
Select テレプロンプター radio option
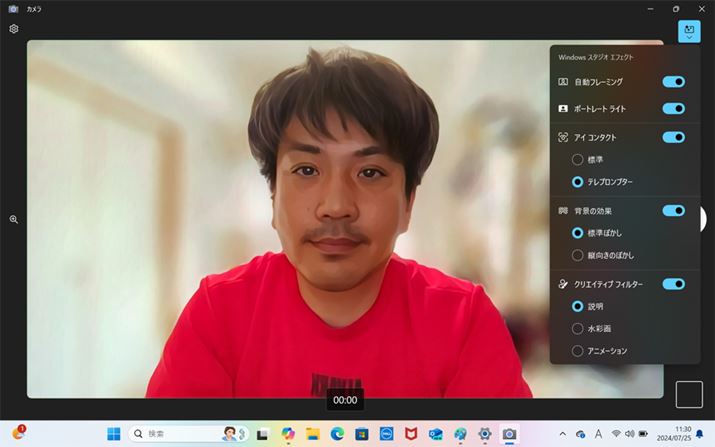[578, 182]
